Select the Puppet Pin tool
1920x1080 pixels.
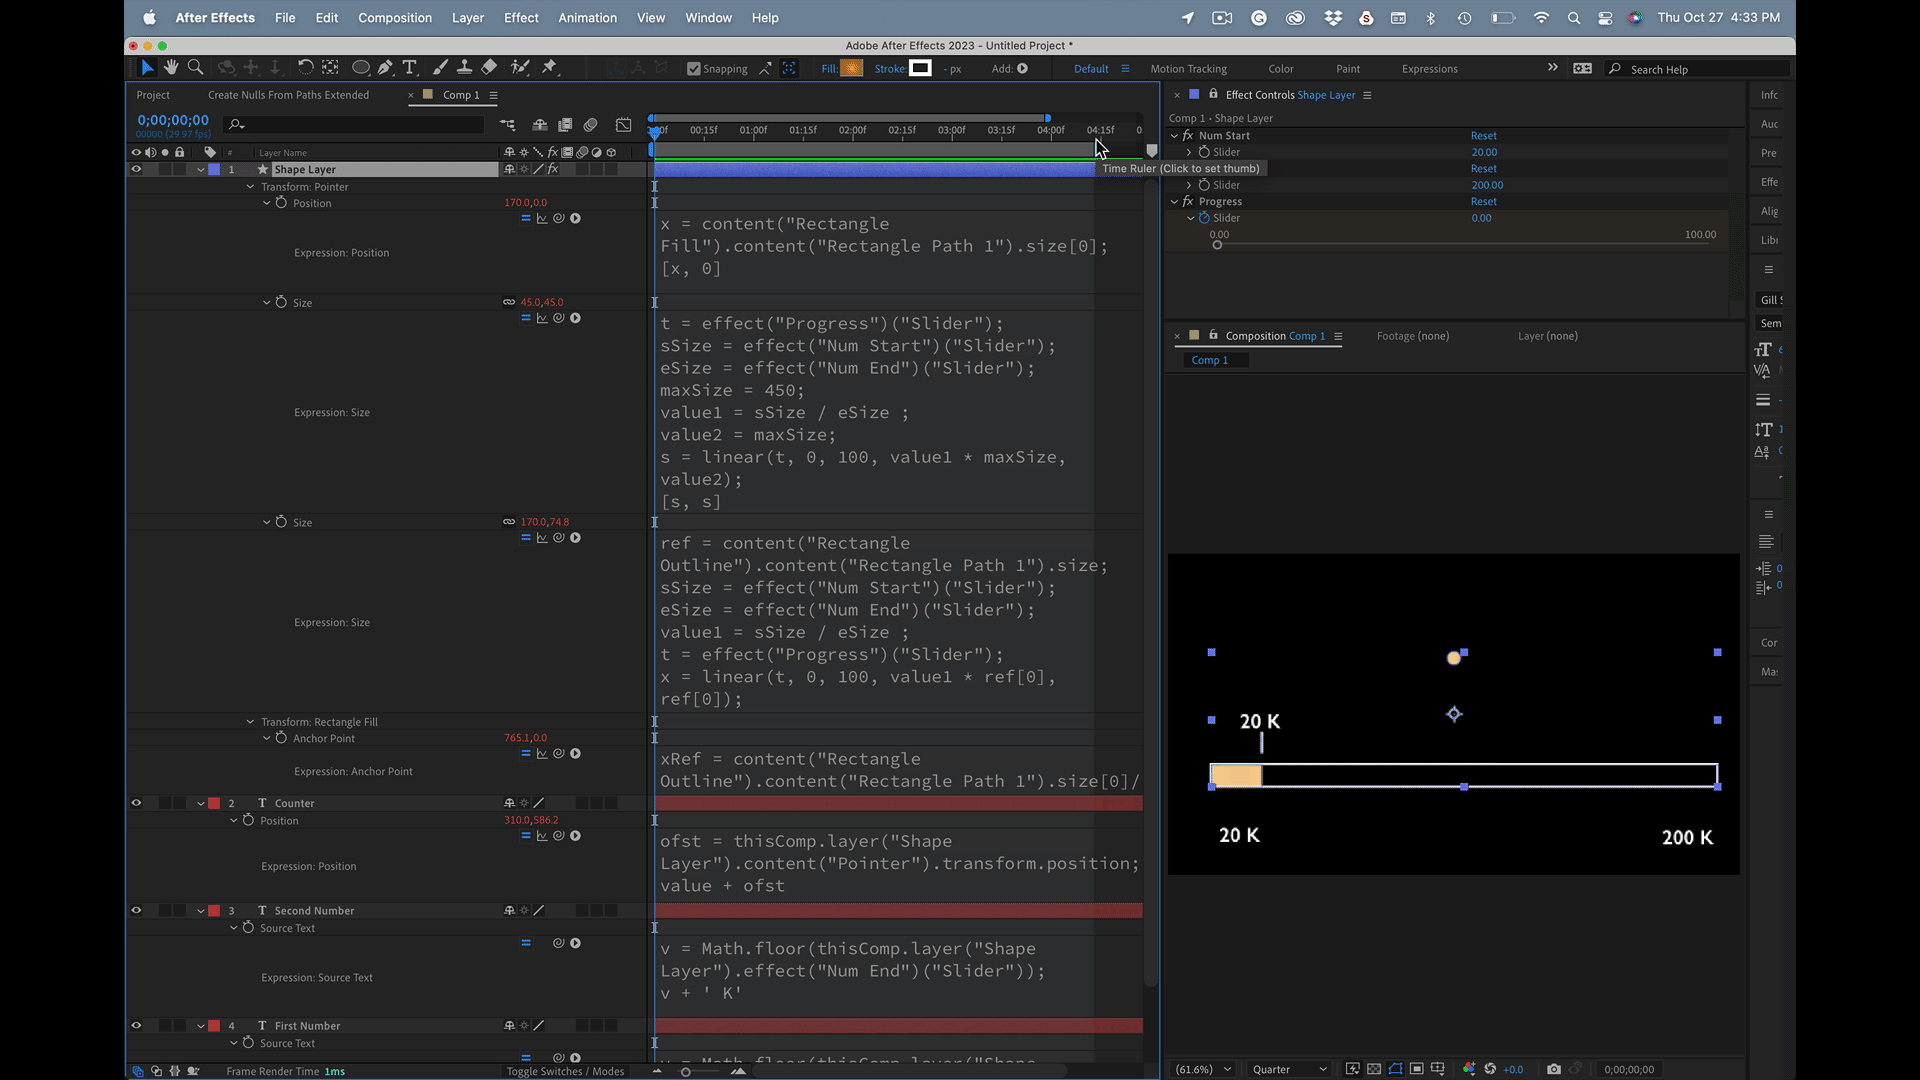tap(549, 68)
